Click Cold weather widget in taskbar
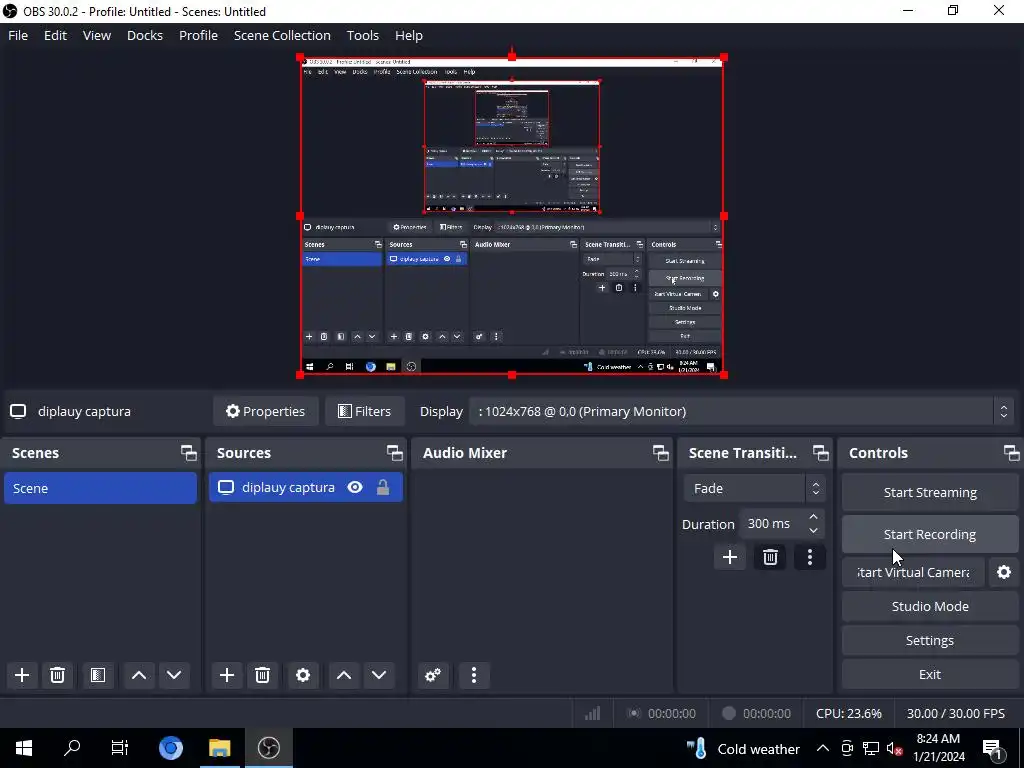This screenshot has width=1024, height=768. [743, 748]
